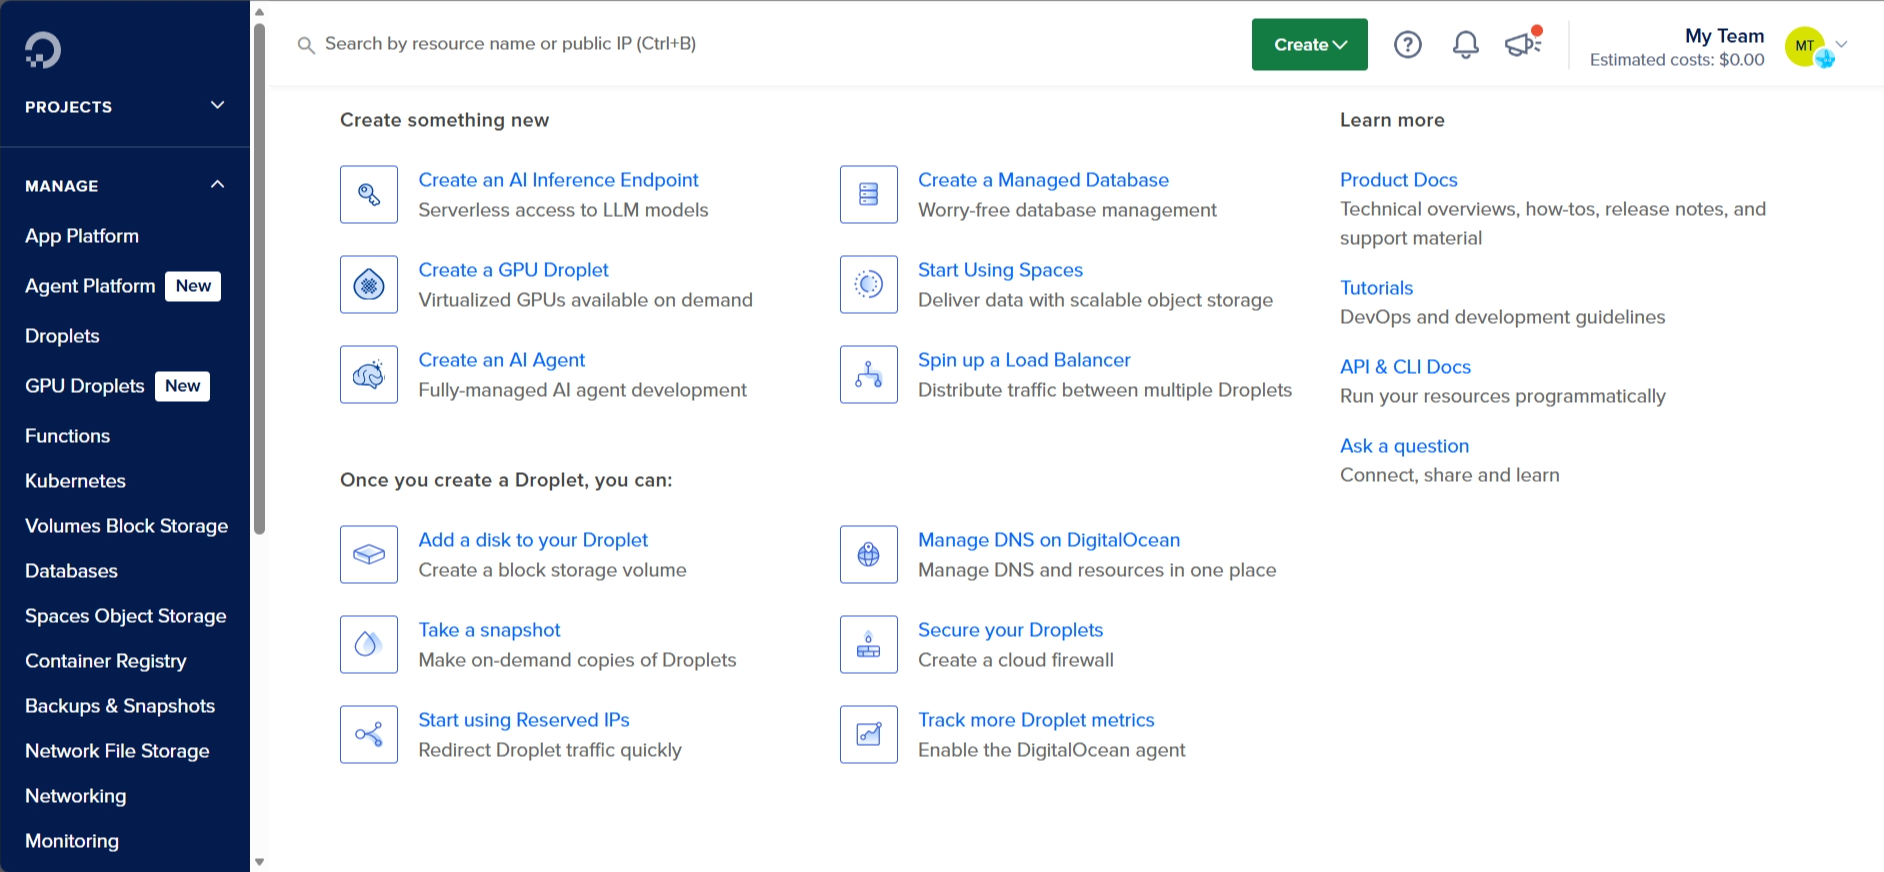Viewport: 1884px width, 872px height.
Task: Click the Managed Database icon
Action: pos(869,194)
